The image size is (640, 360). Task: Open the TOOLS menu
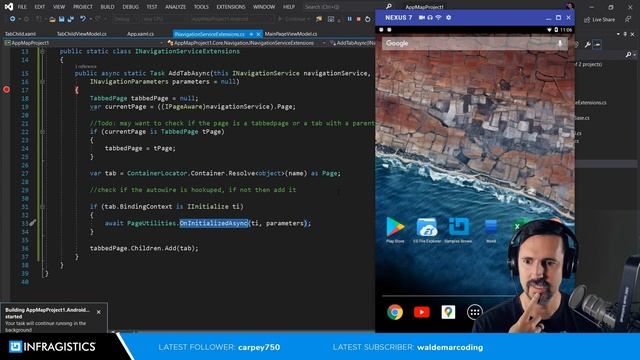[x=201, y=7]
